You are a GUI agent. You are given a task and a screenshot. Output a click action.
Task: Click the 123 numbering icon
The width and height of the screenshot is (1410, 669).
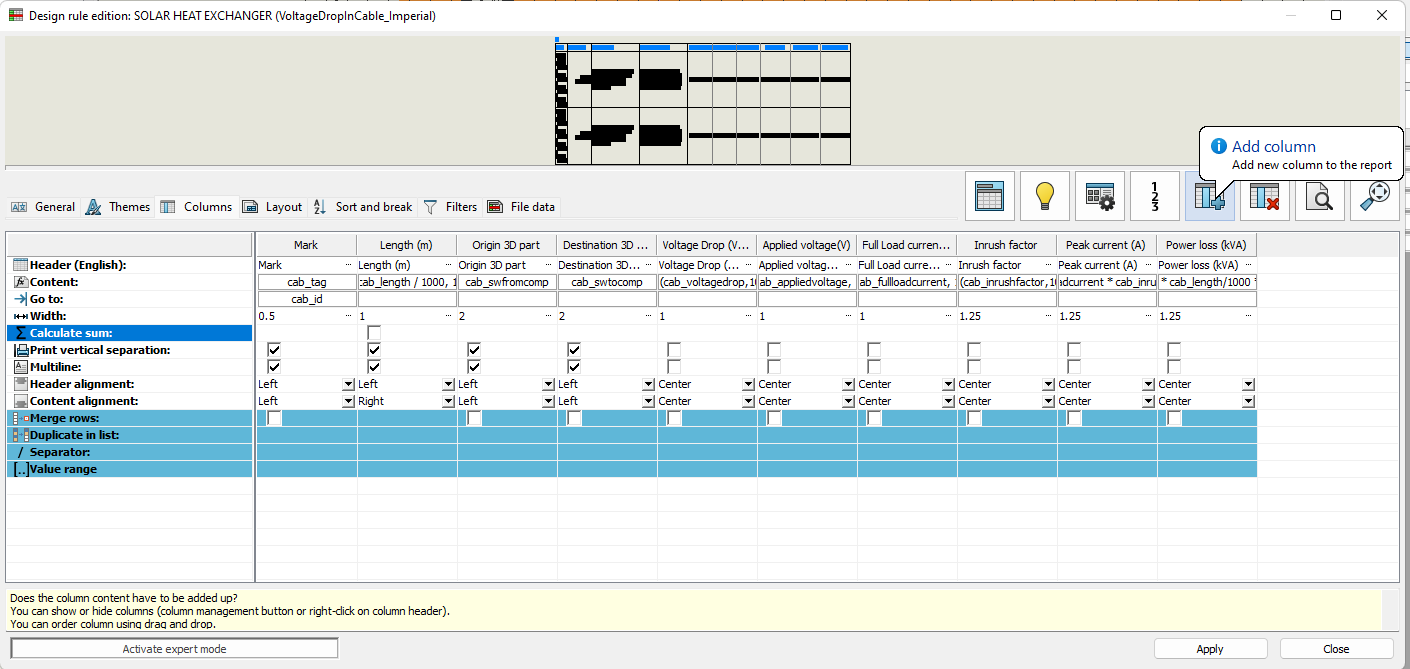pos(1155,196)
